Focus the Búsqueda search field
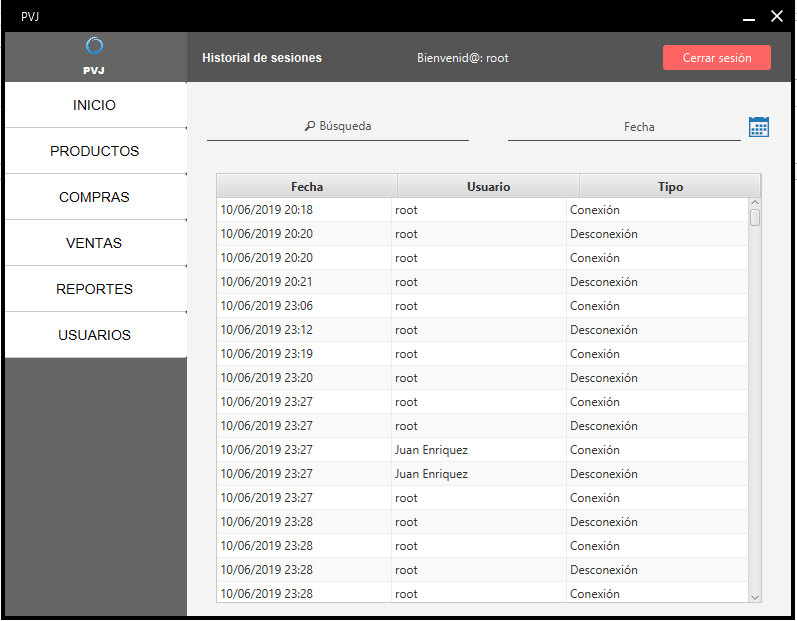This screenshot has height=621, width=797. coord(338,127)
